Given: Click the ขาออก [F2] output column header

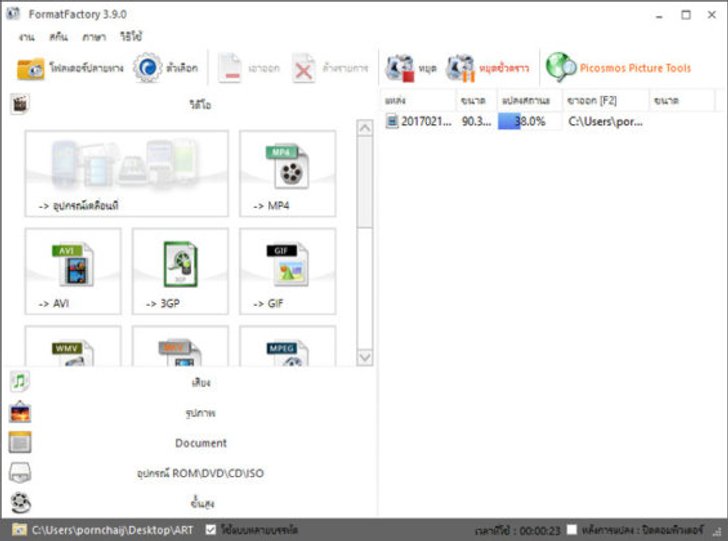Looking at the screenshot, I should tap(606, 100).
